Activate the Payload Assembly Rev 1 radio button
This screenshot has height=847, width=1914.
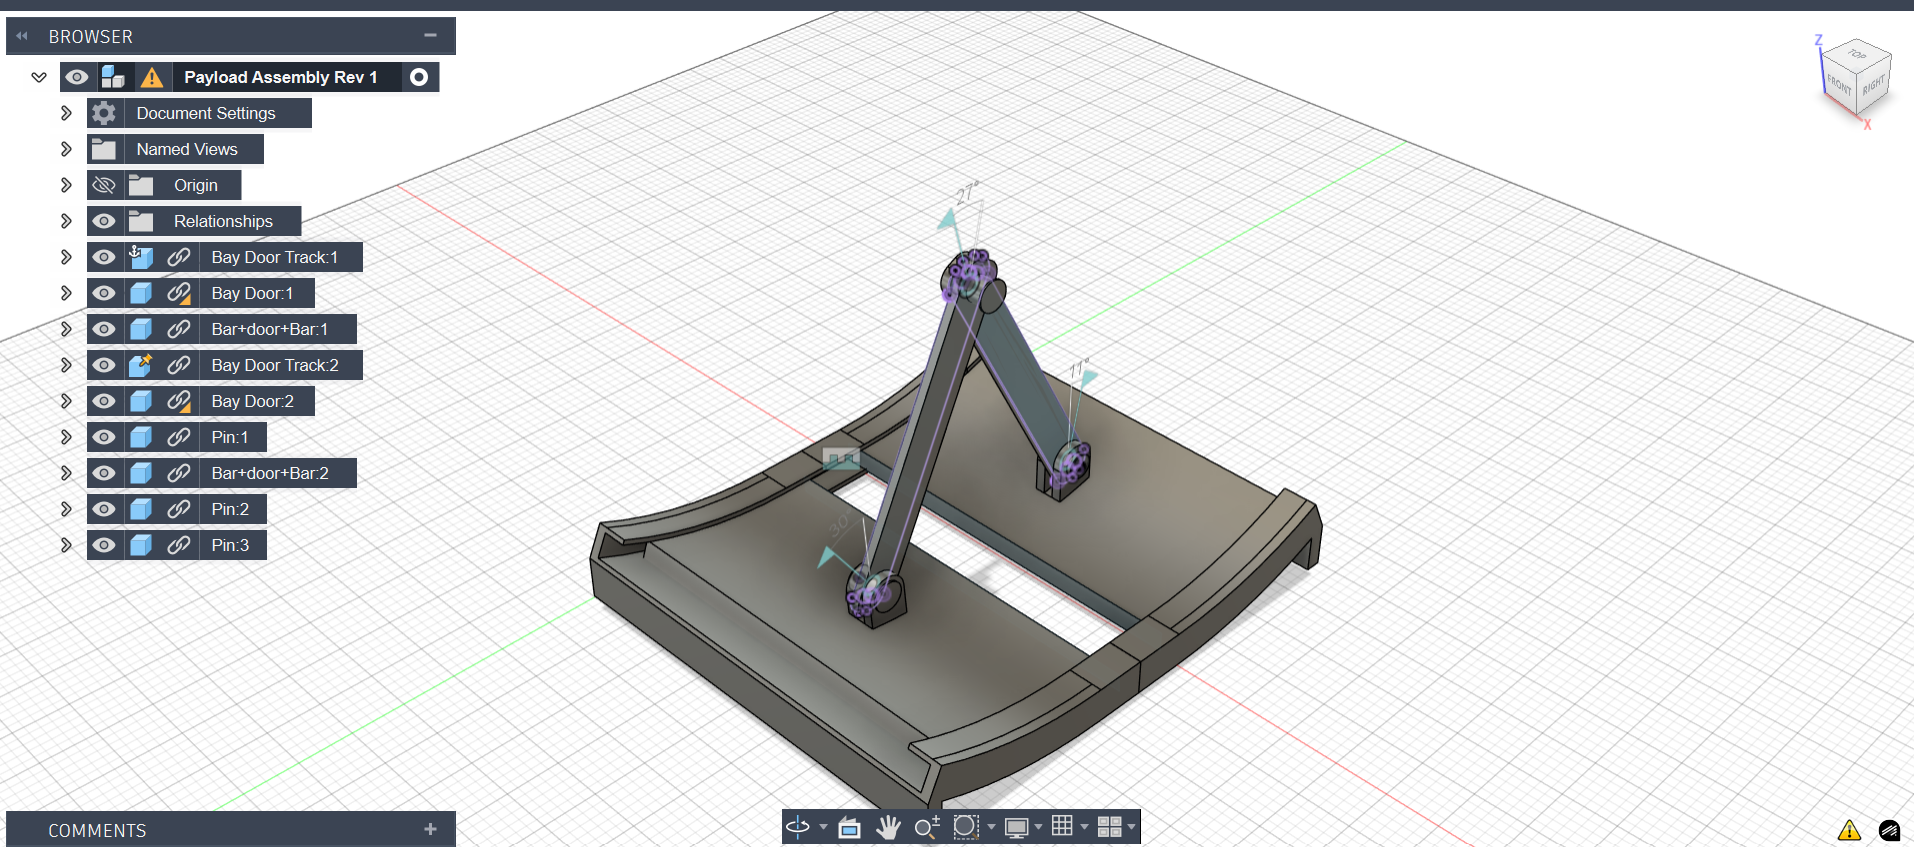(x=420, y=77)
